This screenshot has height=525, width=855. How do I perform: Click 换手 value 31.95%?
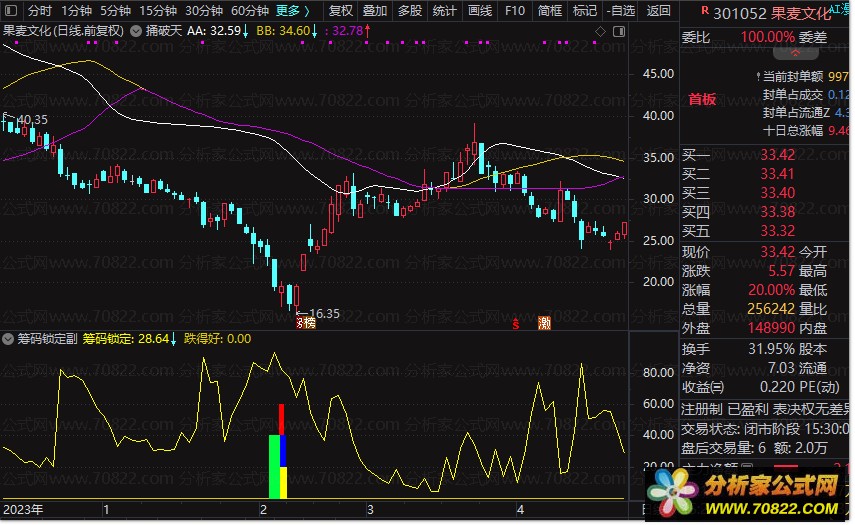point(771,349)
